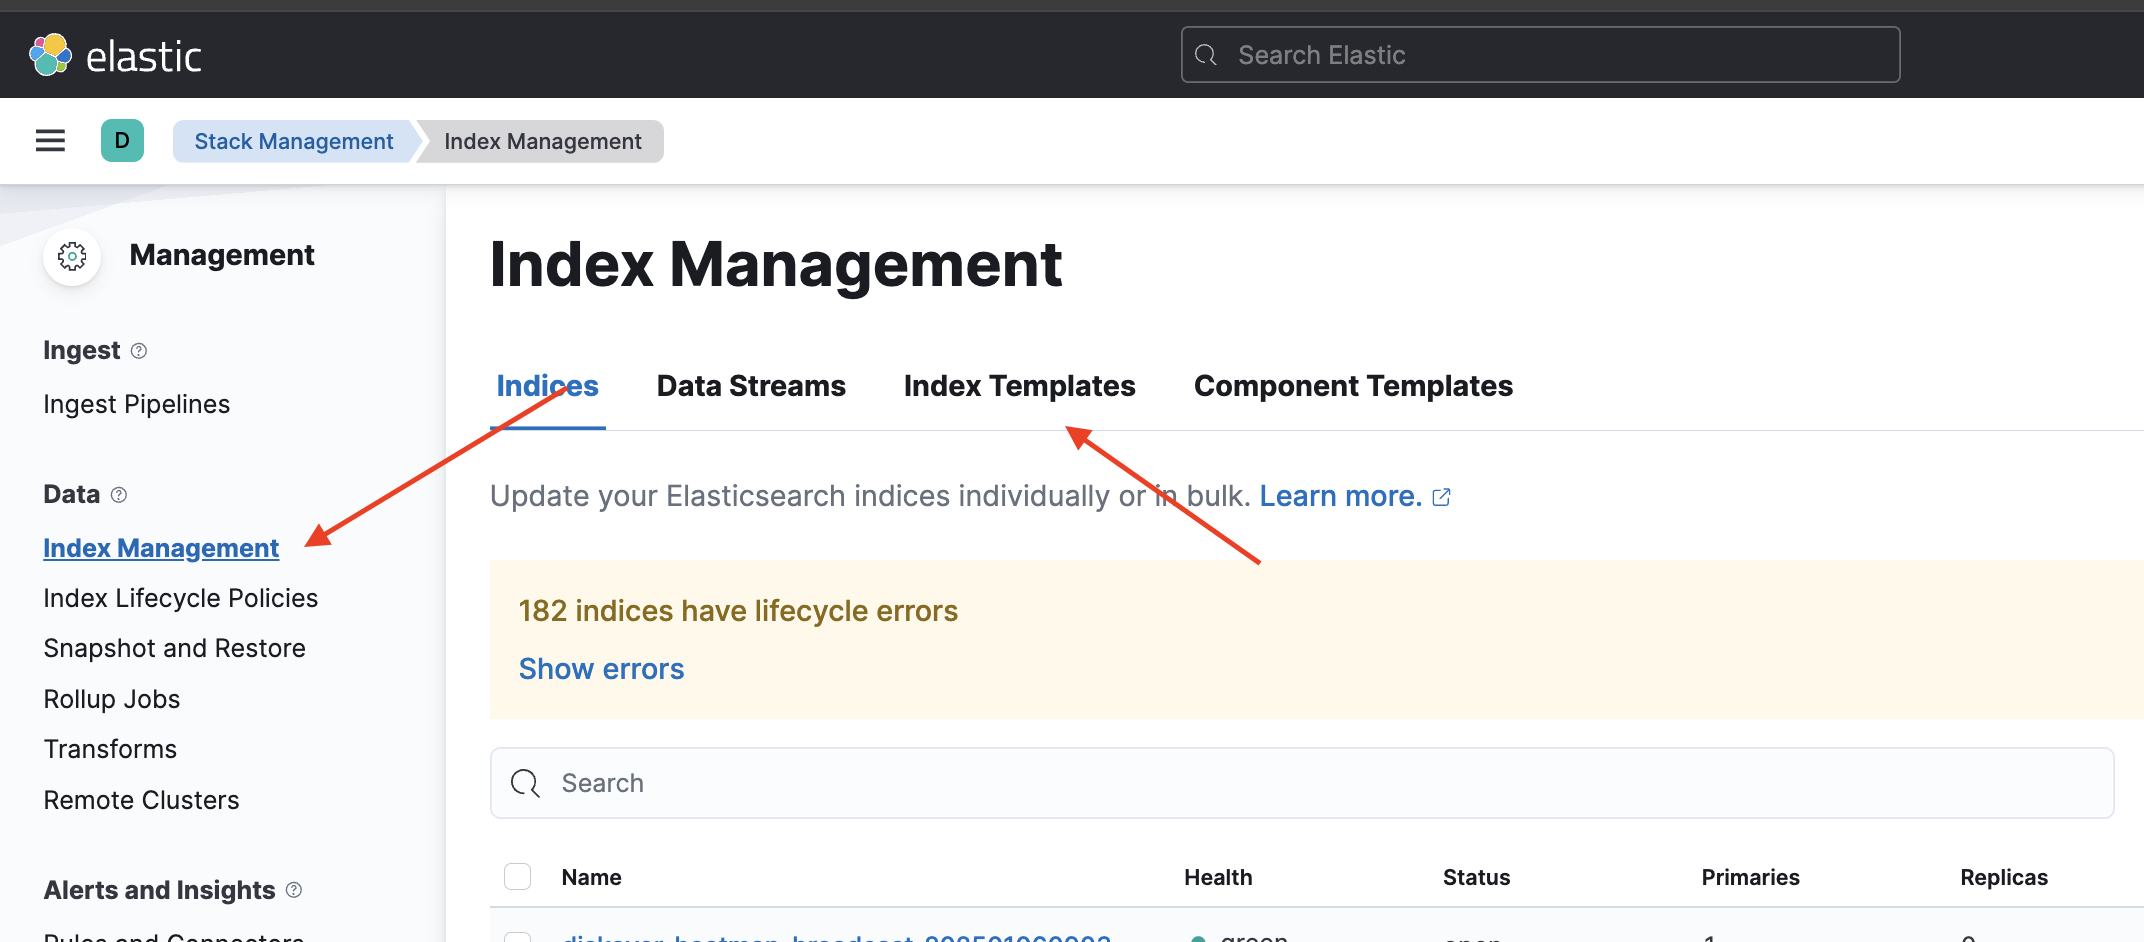Sort by Replicas column header
Screen dimensions: 2144x942
point(2004,877)
